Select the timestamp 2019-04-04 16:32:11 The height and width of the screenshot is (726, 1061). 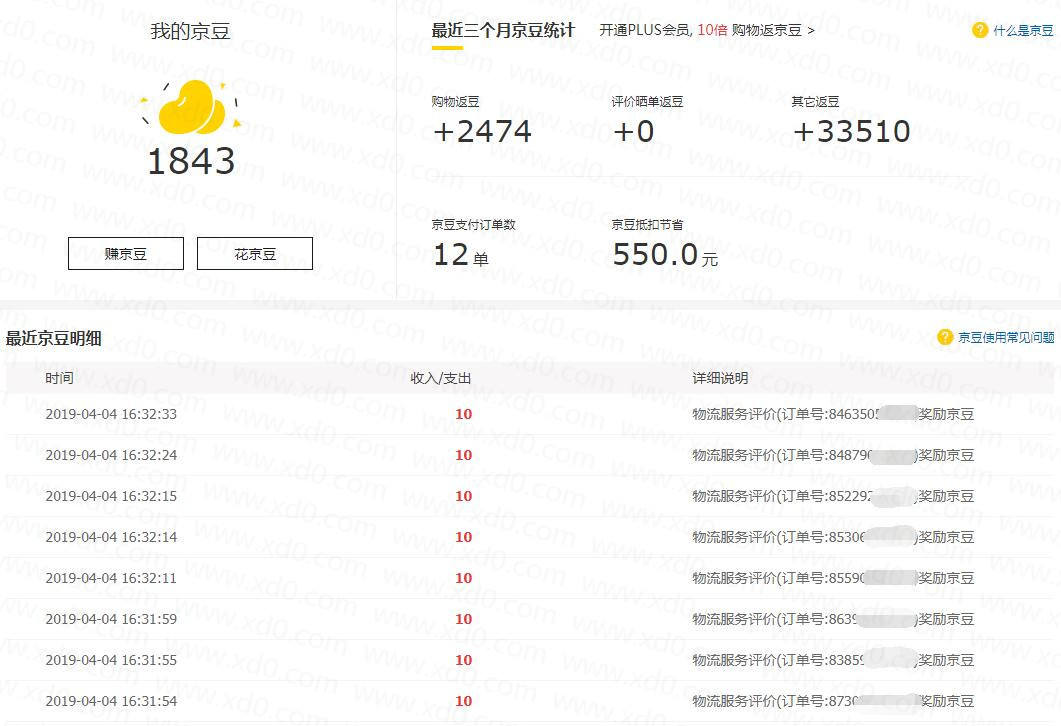coord(111,578)
